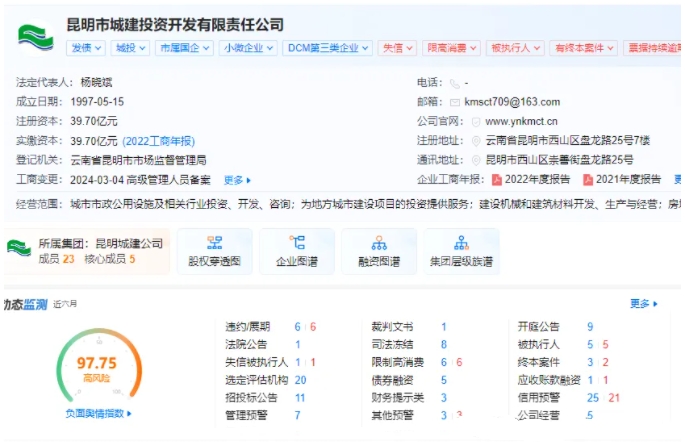Click the 2021年度报告 text link
The height and width of the screenshot is (442, 685).
pyautogui.click(x=628, y=180)
